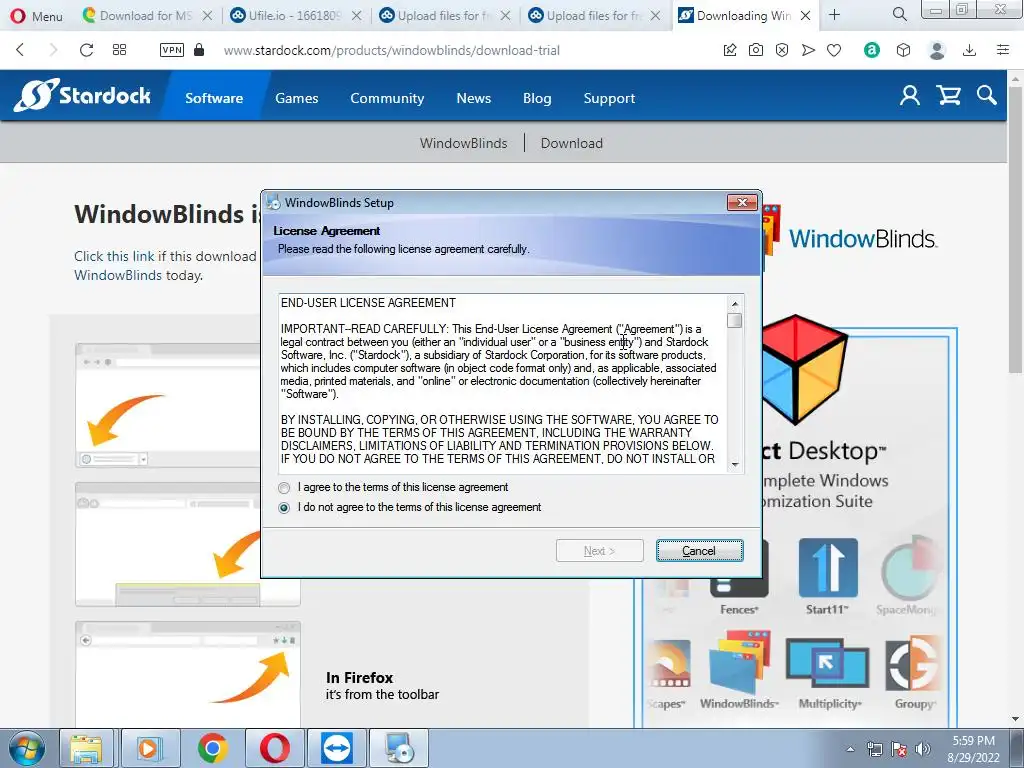Click the Stardock logo
Image resolution: width=1024 pixels, height=768 pixels.
82,95
